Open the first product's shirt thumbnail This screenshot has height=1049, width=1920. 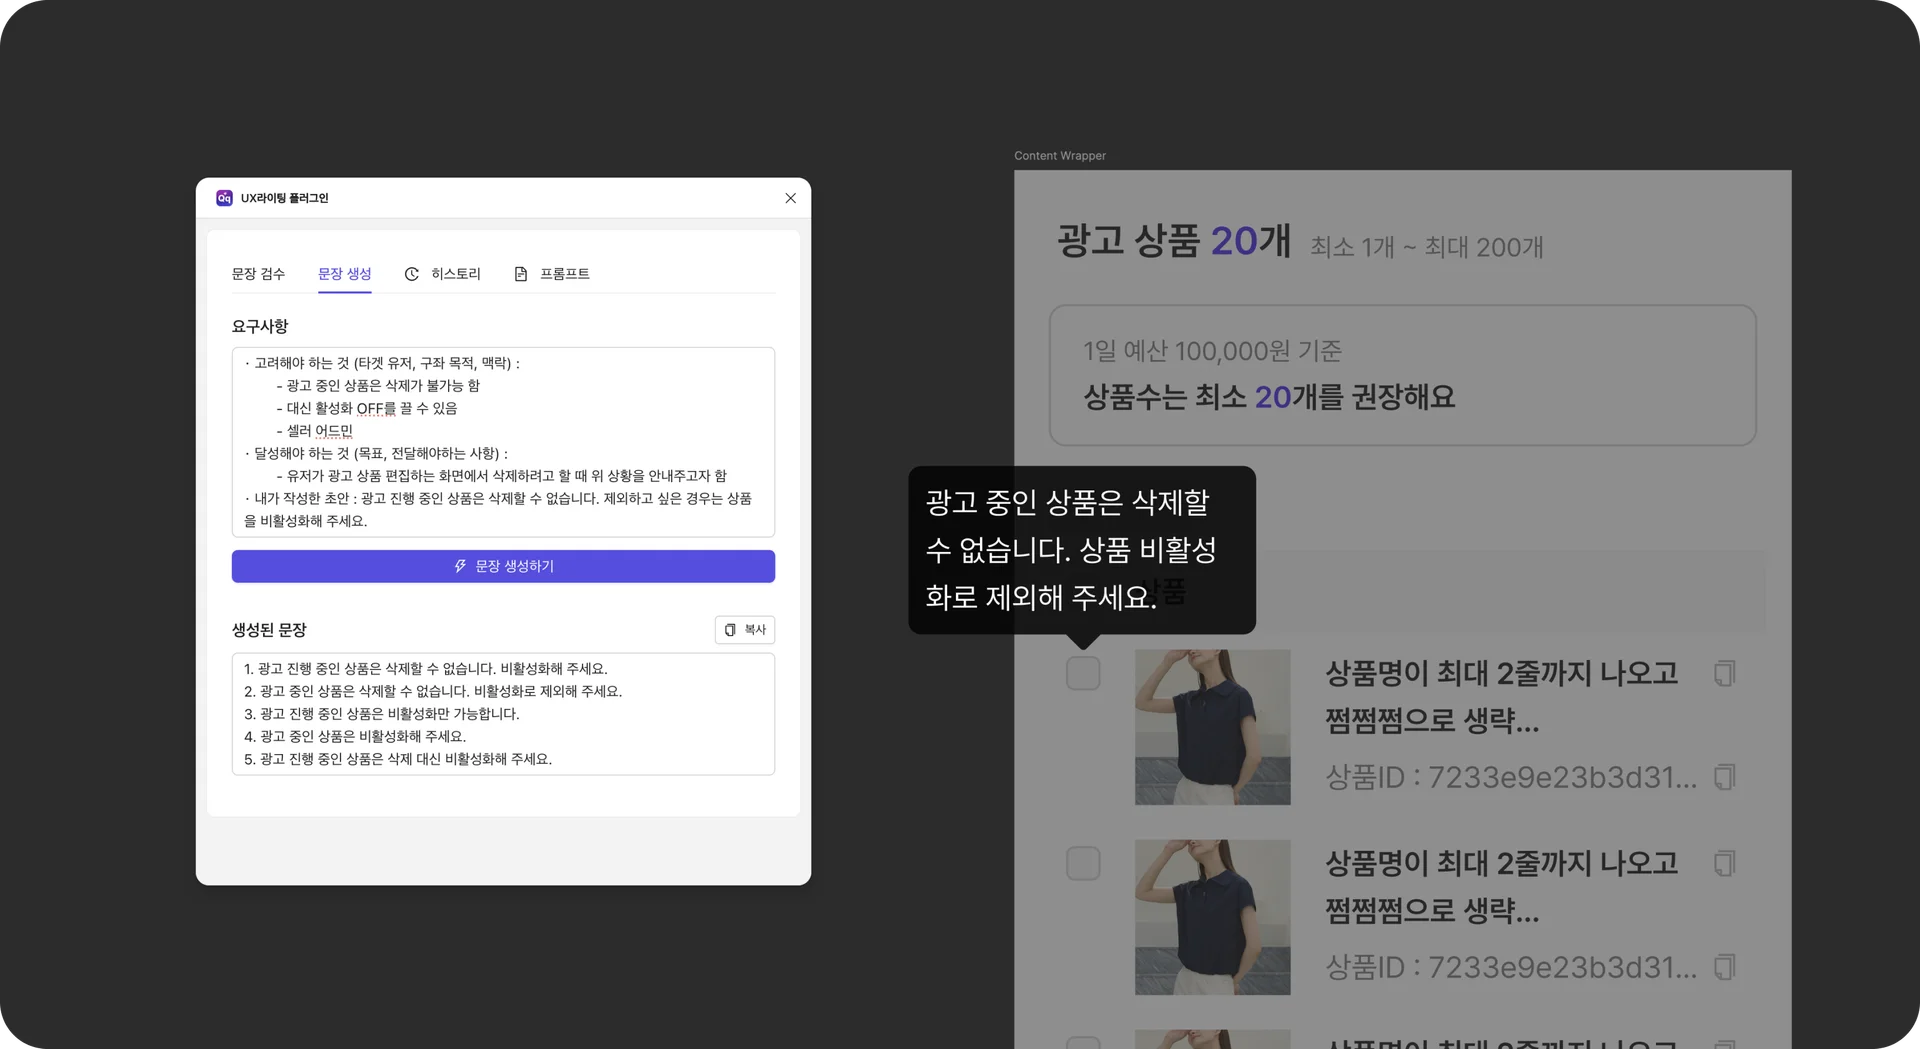(x=1212, y=727)
